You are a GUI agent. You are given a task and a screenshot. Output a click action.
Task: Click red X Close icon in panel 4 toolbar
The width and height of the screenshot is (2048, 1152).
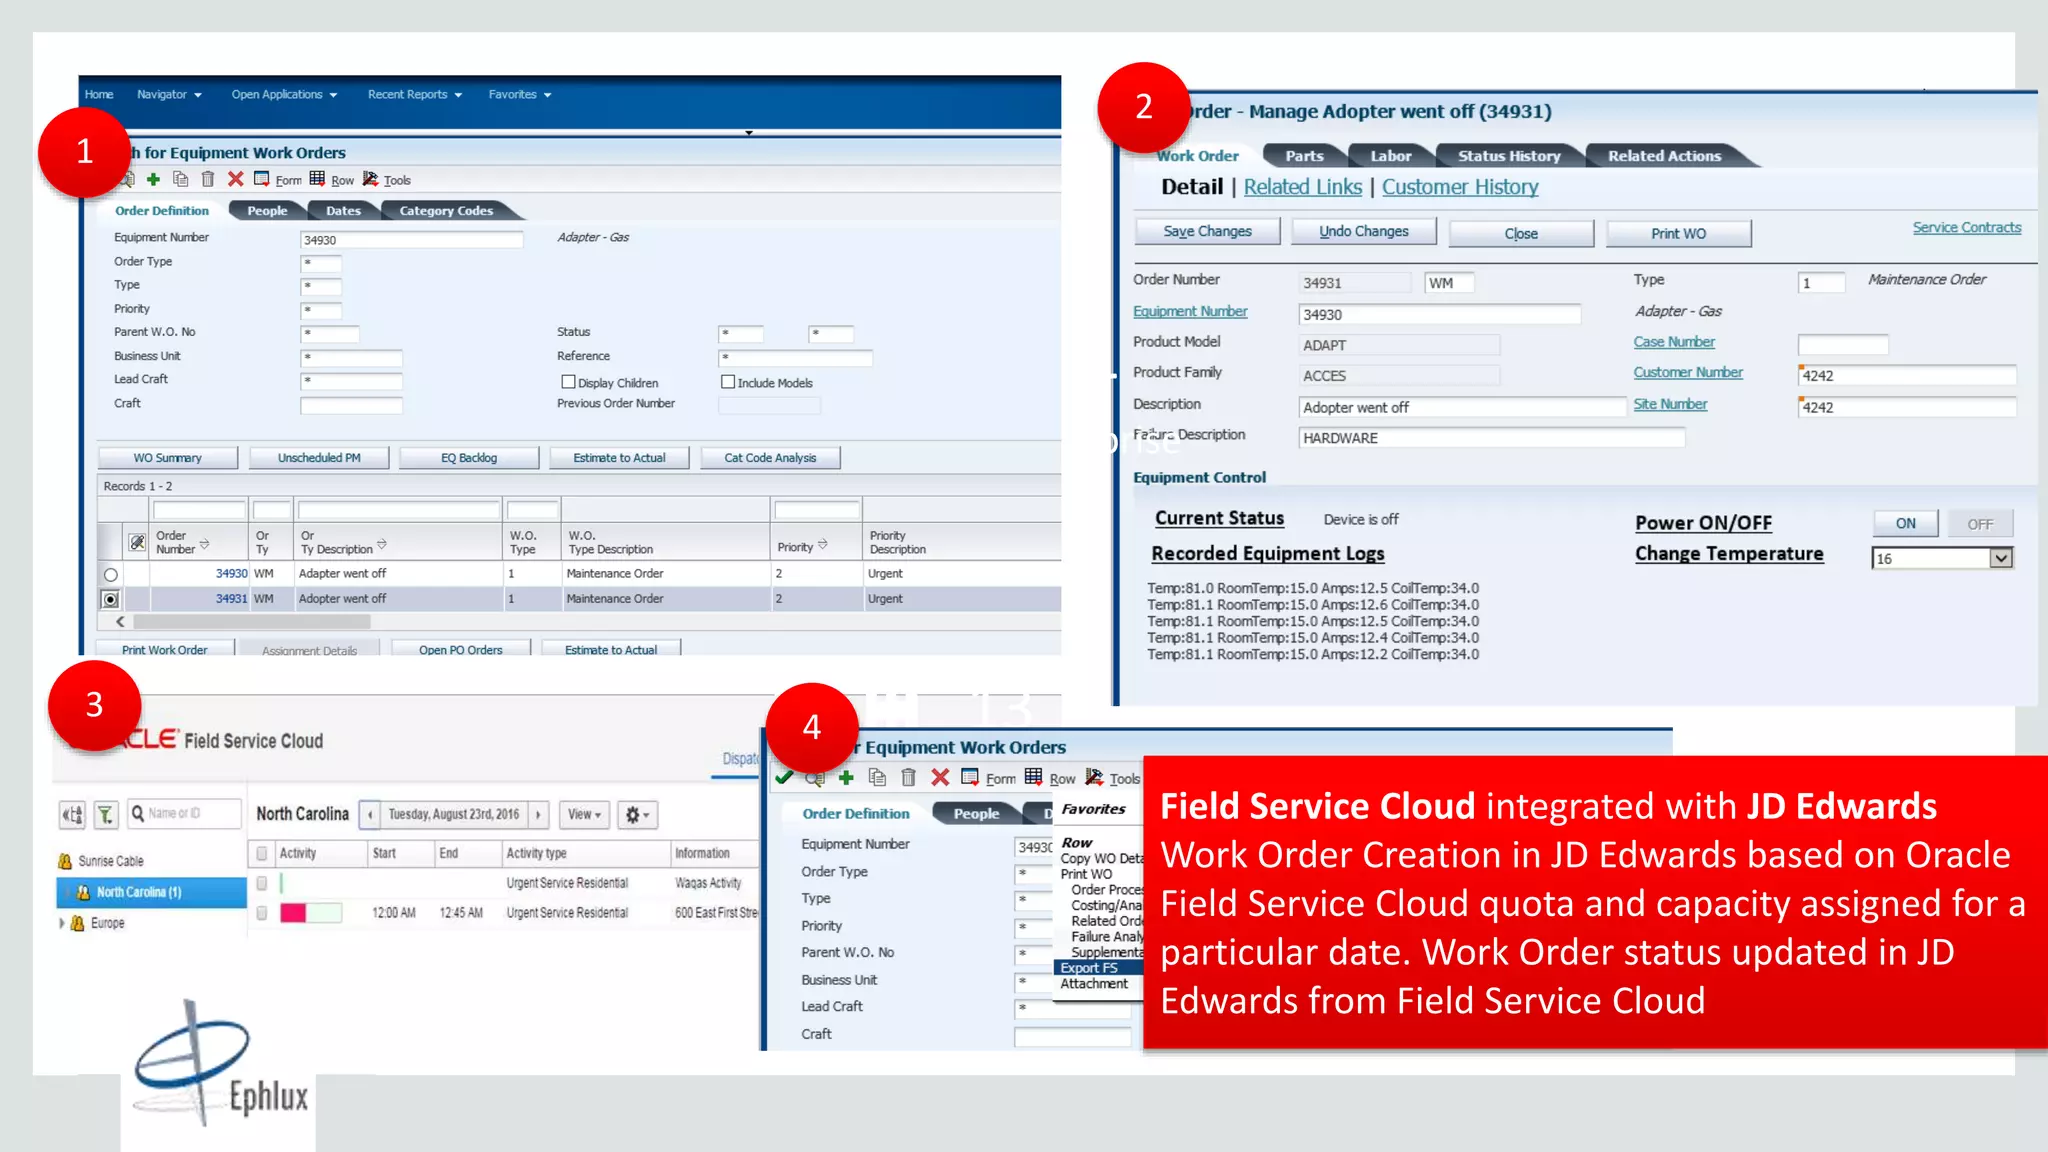click(940, 777)
